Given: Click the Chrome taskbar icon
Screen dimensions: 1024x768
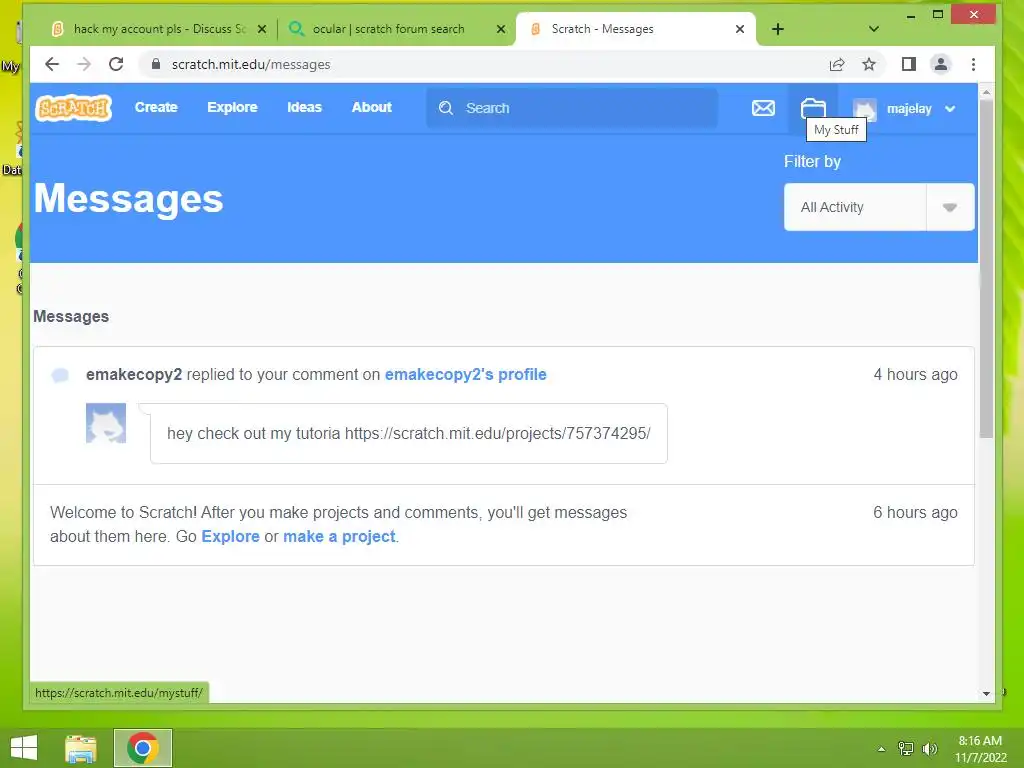Looking at the screenshot, I should pyautogui.click(x=143, y=748).
